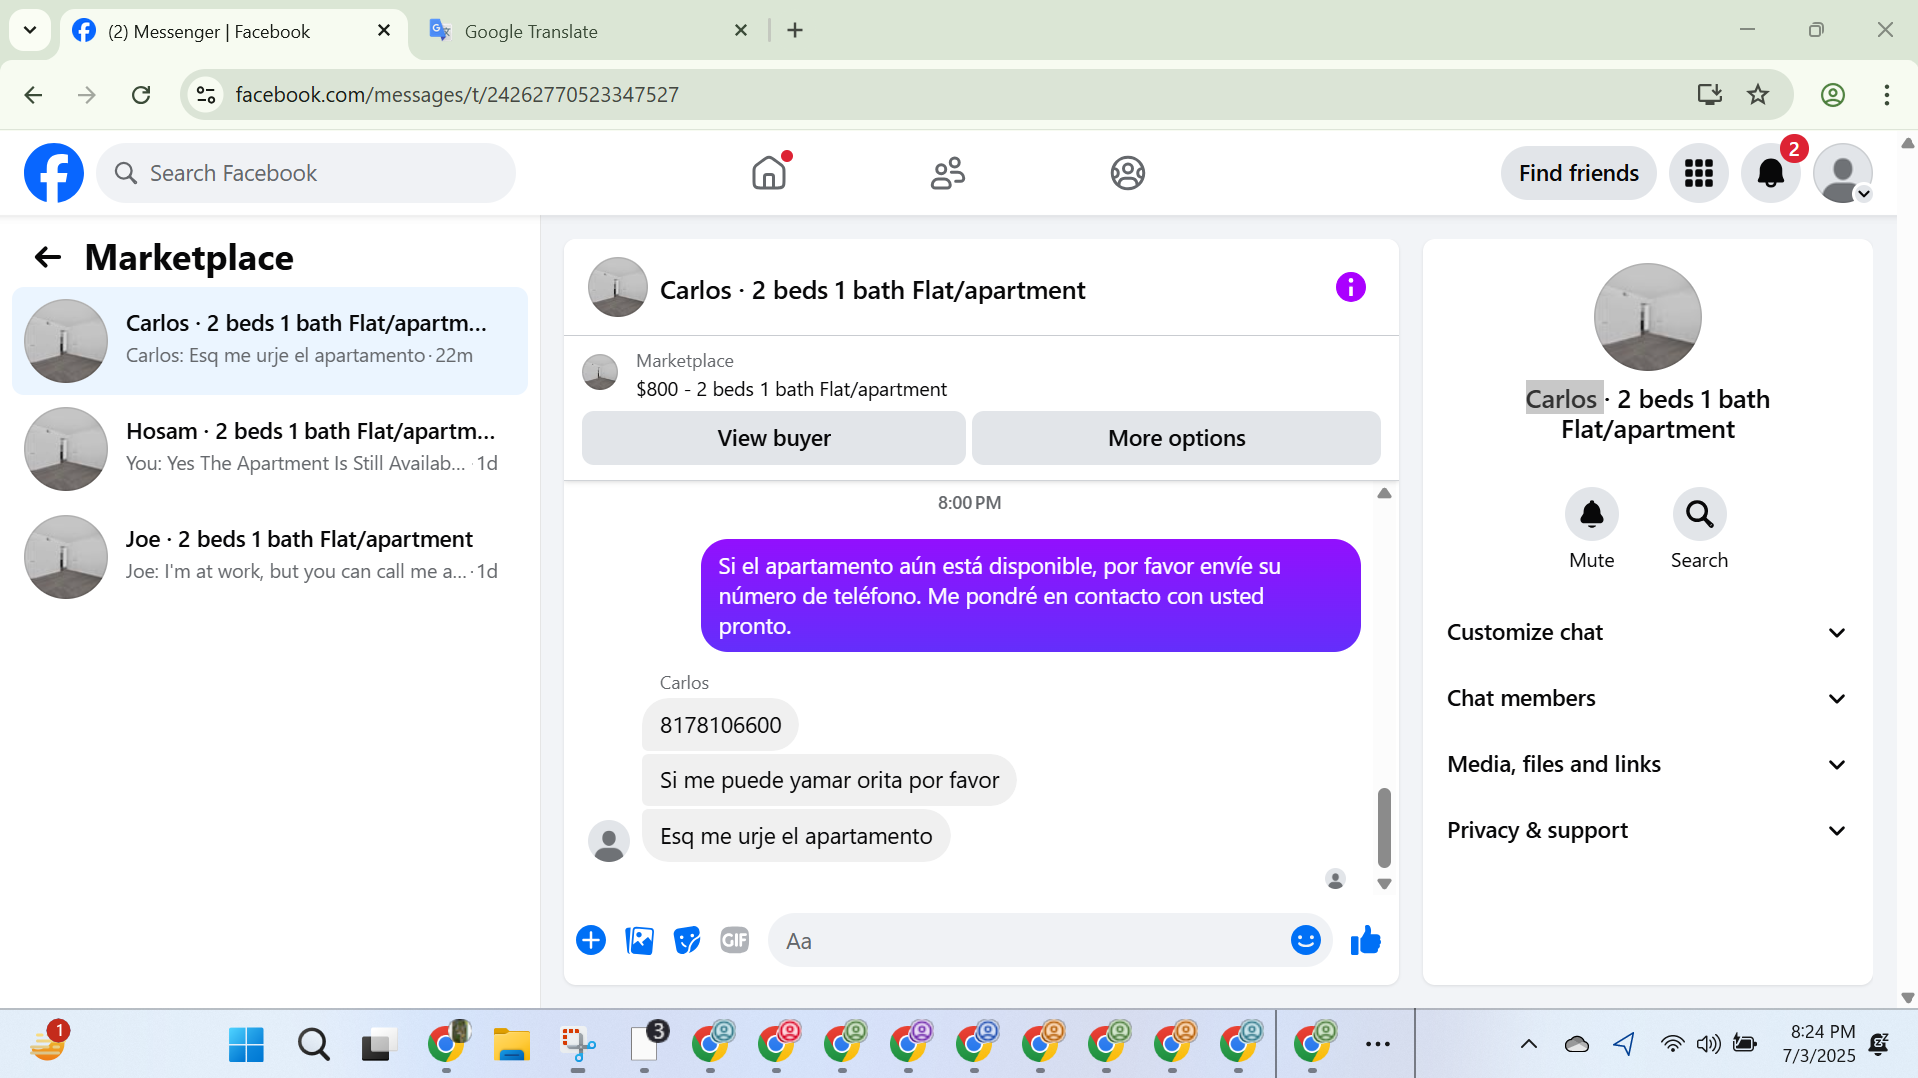Open the Home feed icon
The image size is (1918, 1078).
[x=769, y=173]
